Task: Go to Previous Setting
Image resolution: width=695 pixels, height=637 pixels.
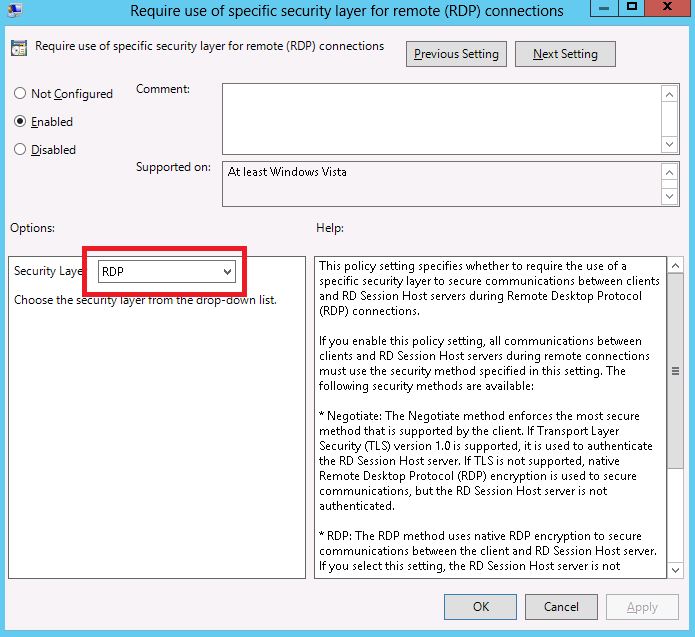Action: coord(457,54)
